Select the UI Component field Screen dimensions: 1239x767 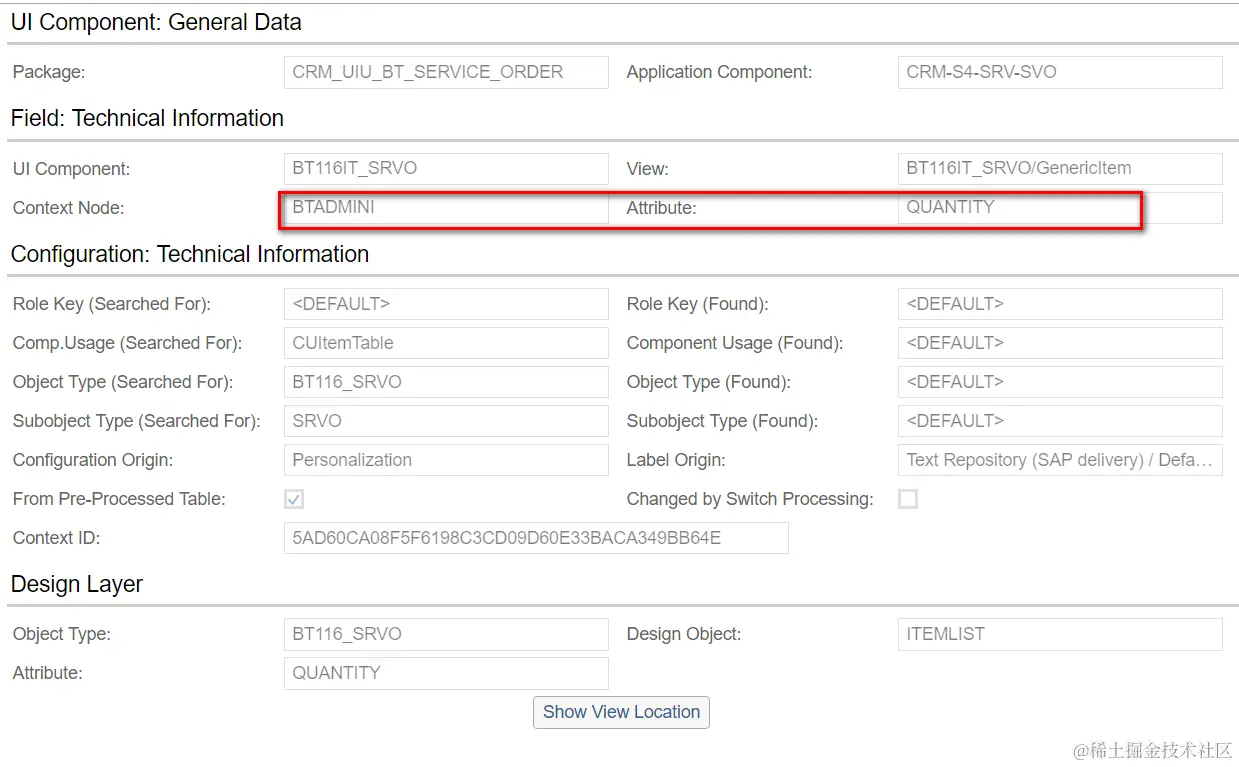(x=446, y=169)
